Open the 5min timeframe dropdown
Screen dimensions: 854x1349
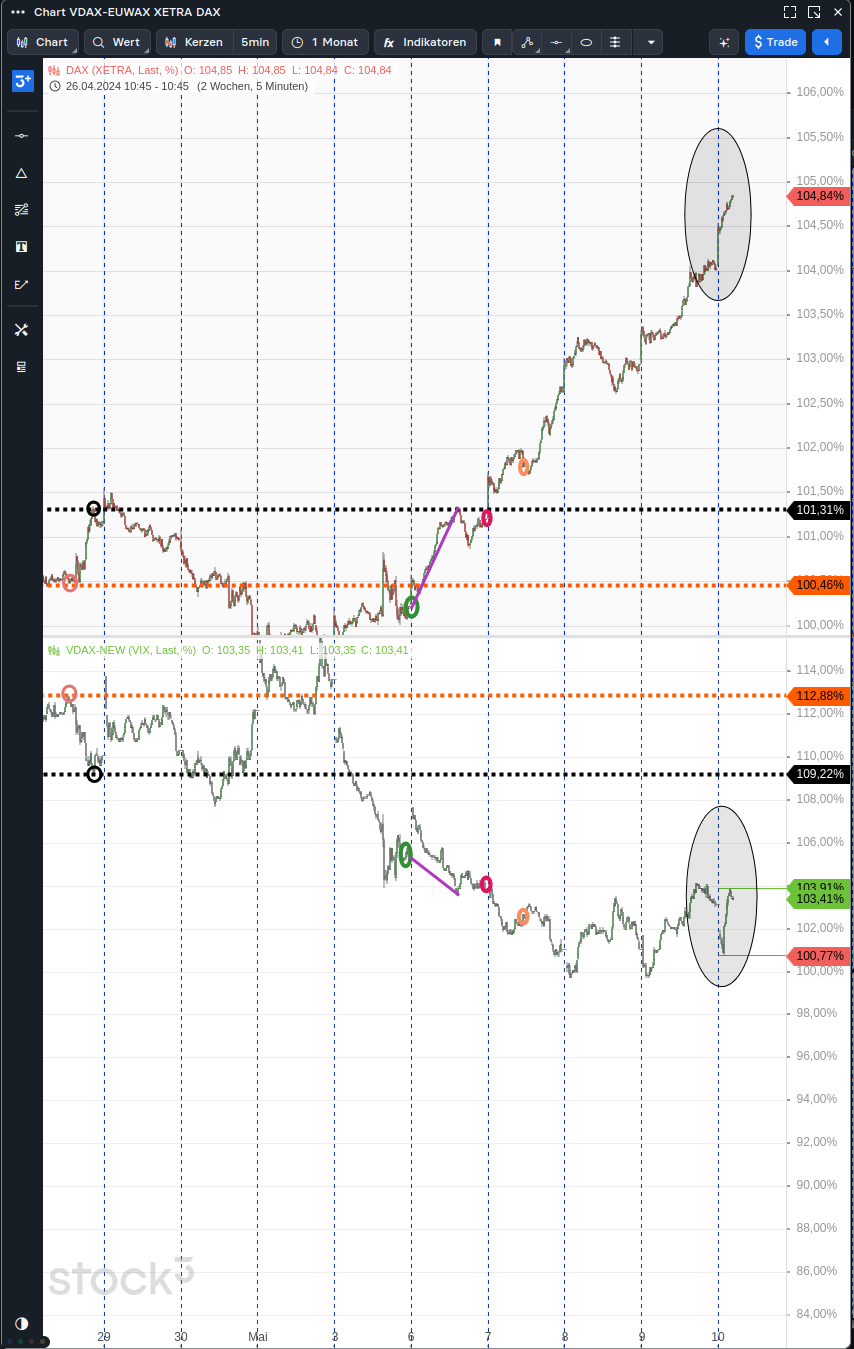tap(255, 42)
